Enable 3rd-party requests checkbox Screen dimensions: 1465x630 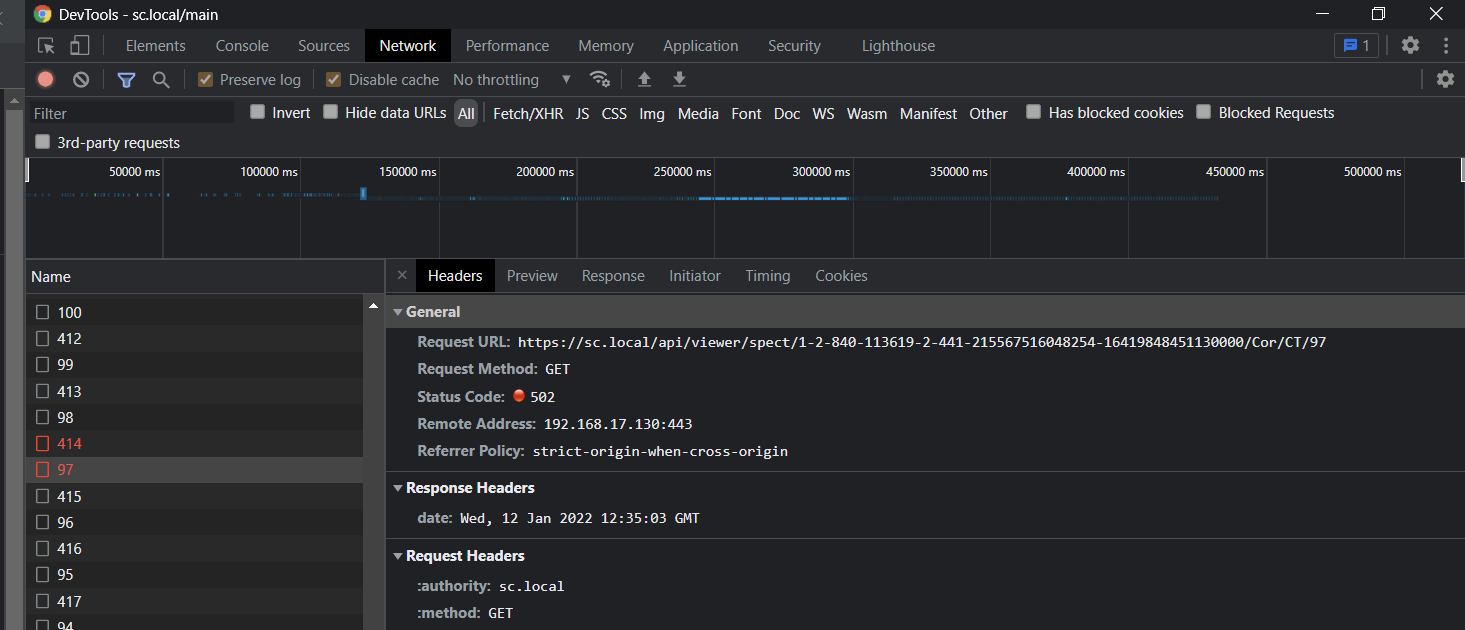coord(42,142)
